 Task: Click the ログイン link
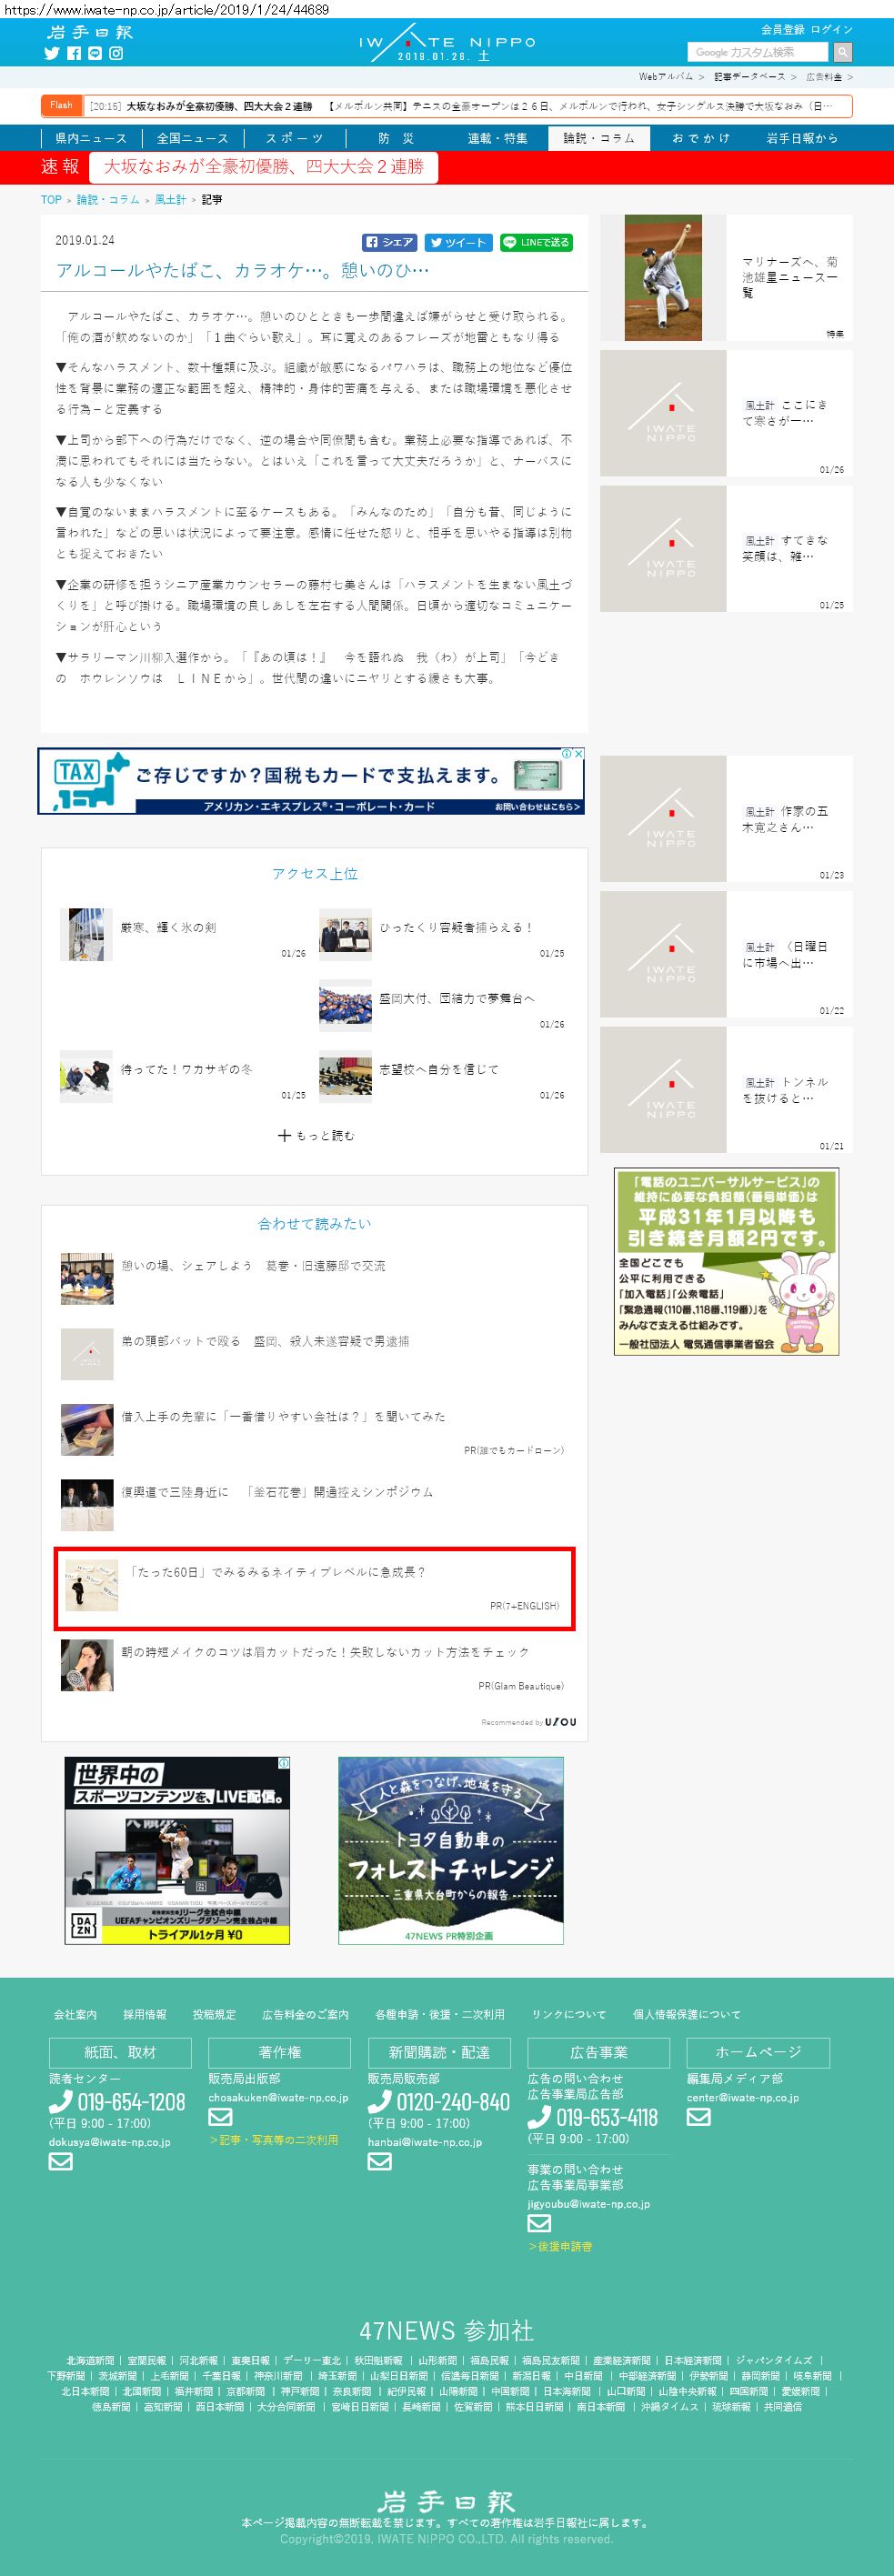tap(832, 30)
